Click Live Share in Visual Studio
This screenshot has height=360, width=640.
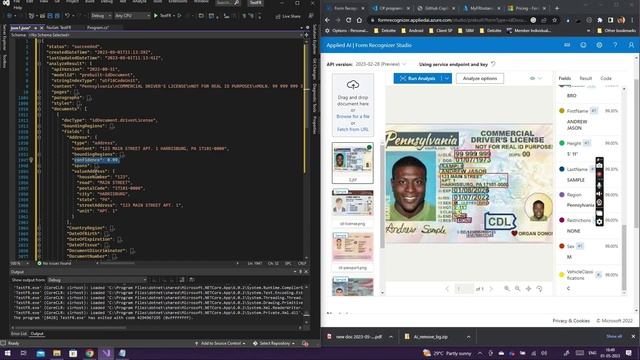[288, 16]
